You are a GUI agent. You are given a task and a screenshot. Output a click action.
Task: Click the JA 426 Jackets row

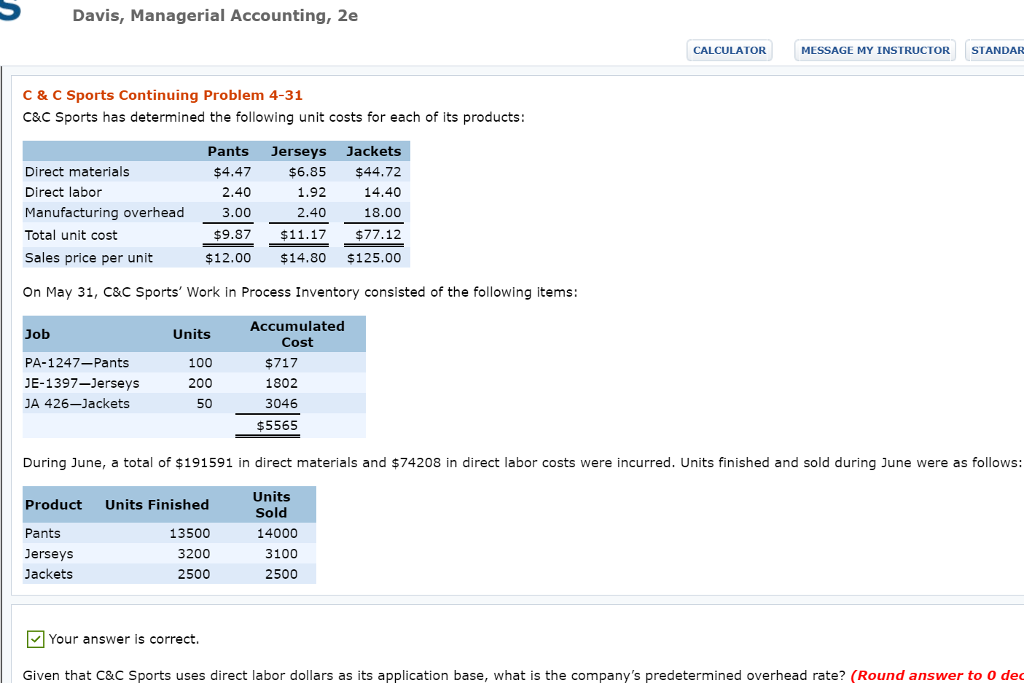76,403
